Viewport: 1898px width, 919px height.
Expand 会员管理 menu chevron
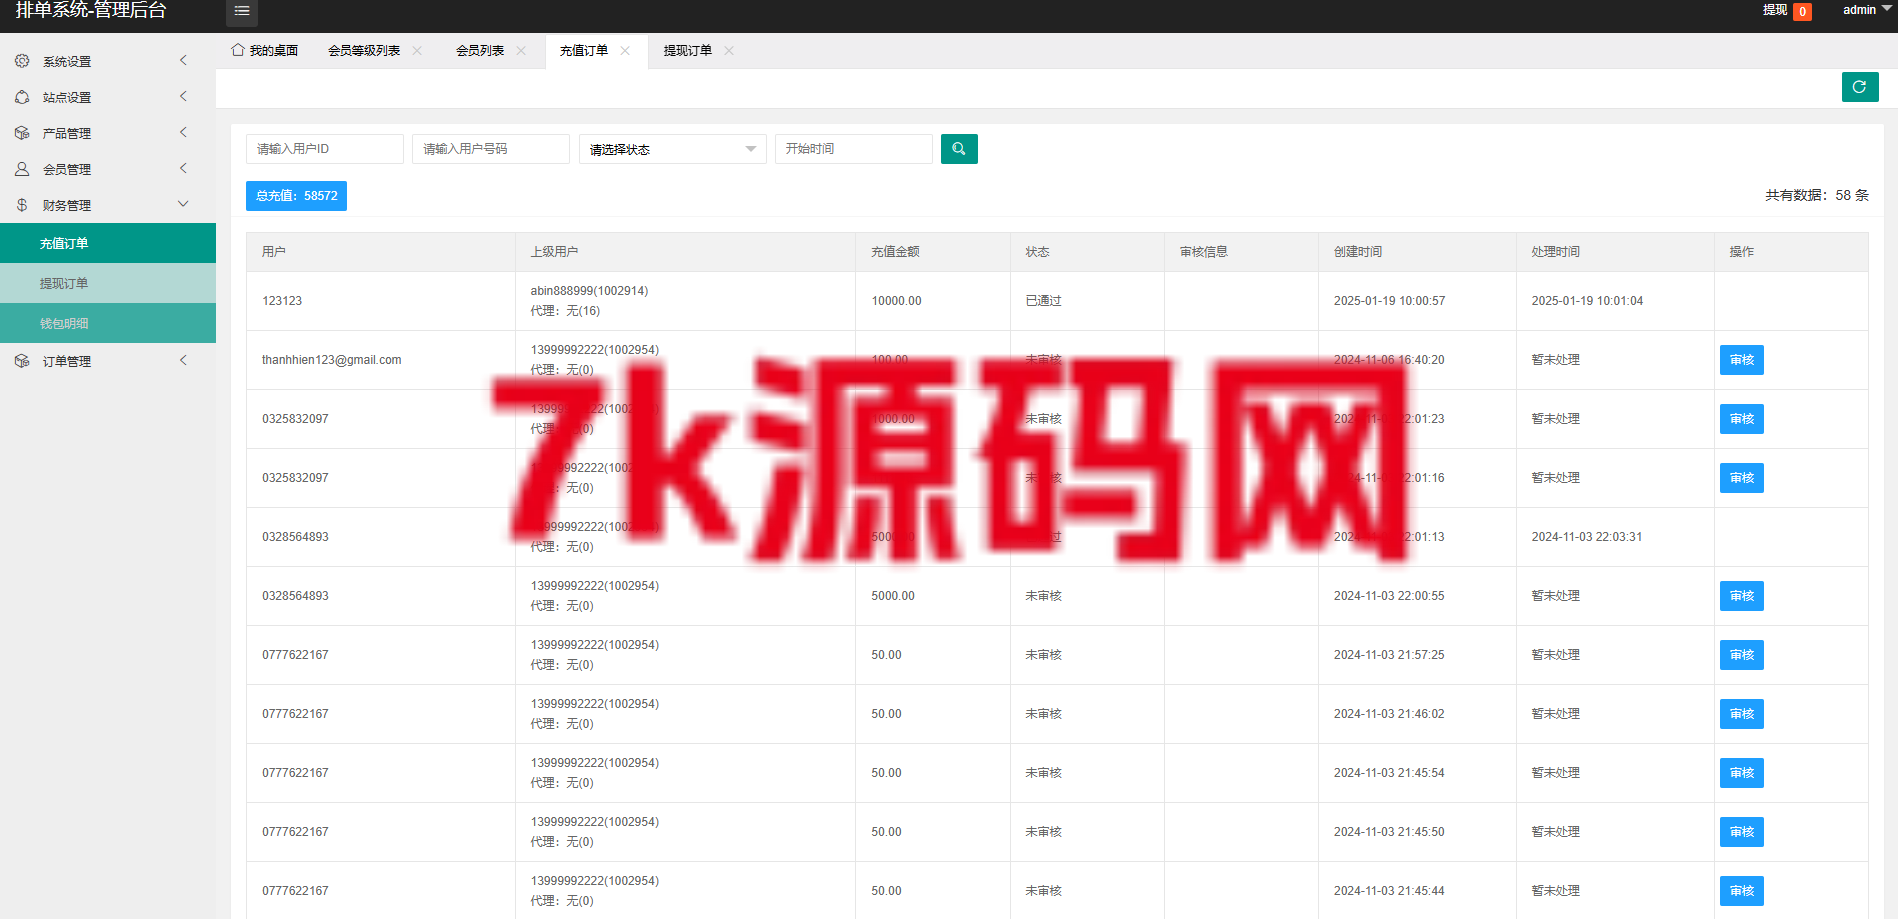pyautogui.click(x=183, y=169)
